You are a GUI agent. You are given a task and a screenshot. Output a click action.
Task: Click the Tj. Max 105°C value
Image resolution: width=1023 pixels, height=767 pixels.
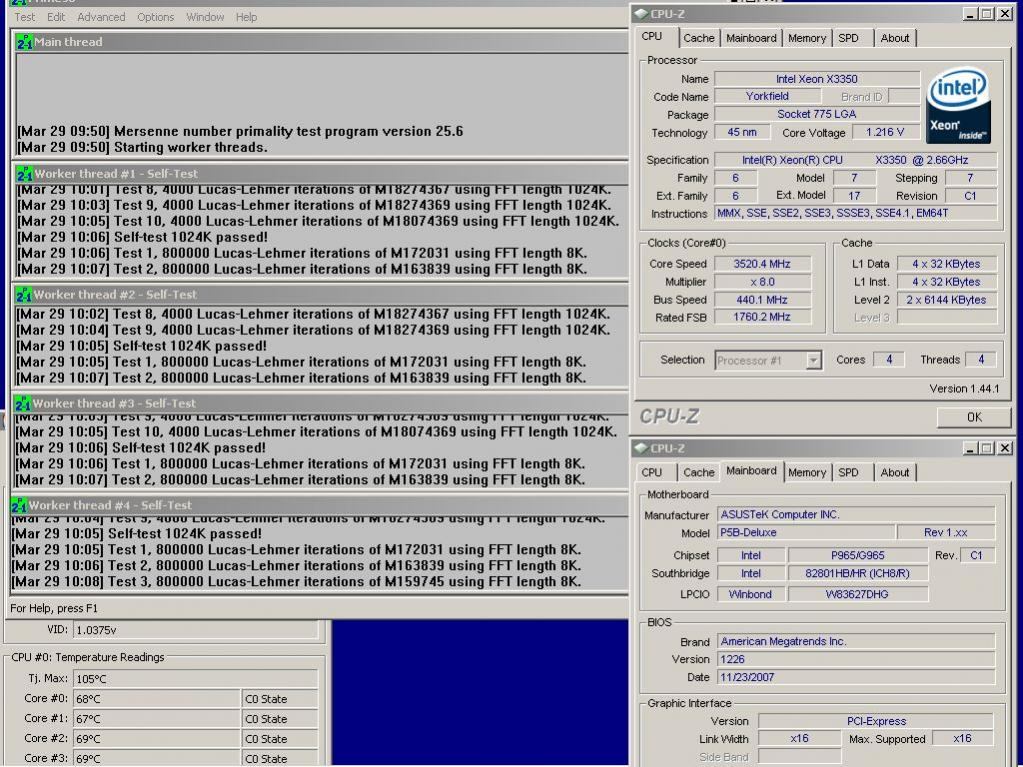click(195, 679)
